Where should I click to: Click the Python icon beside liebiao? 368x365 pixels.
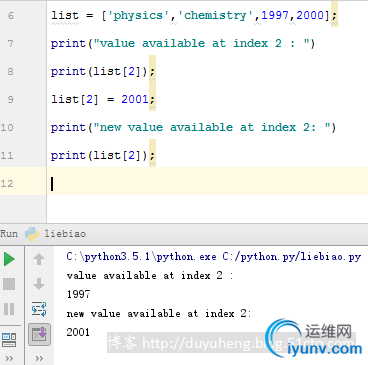(x=32, y=234)
